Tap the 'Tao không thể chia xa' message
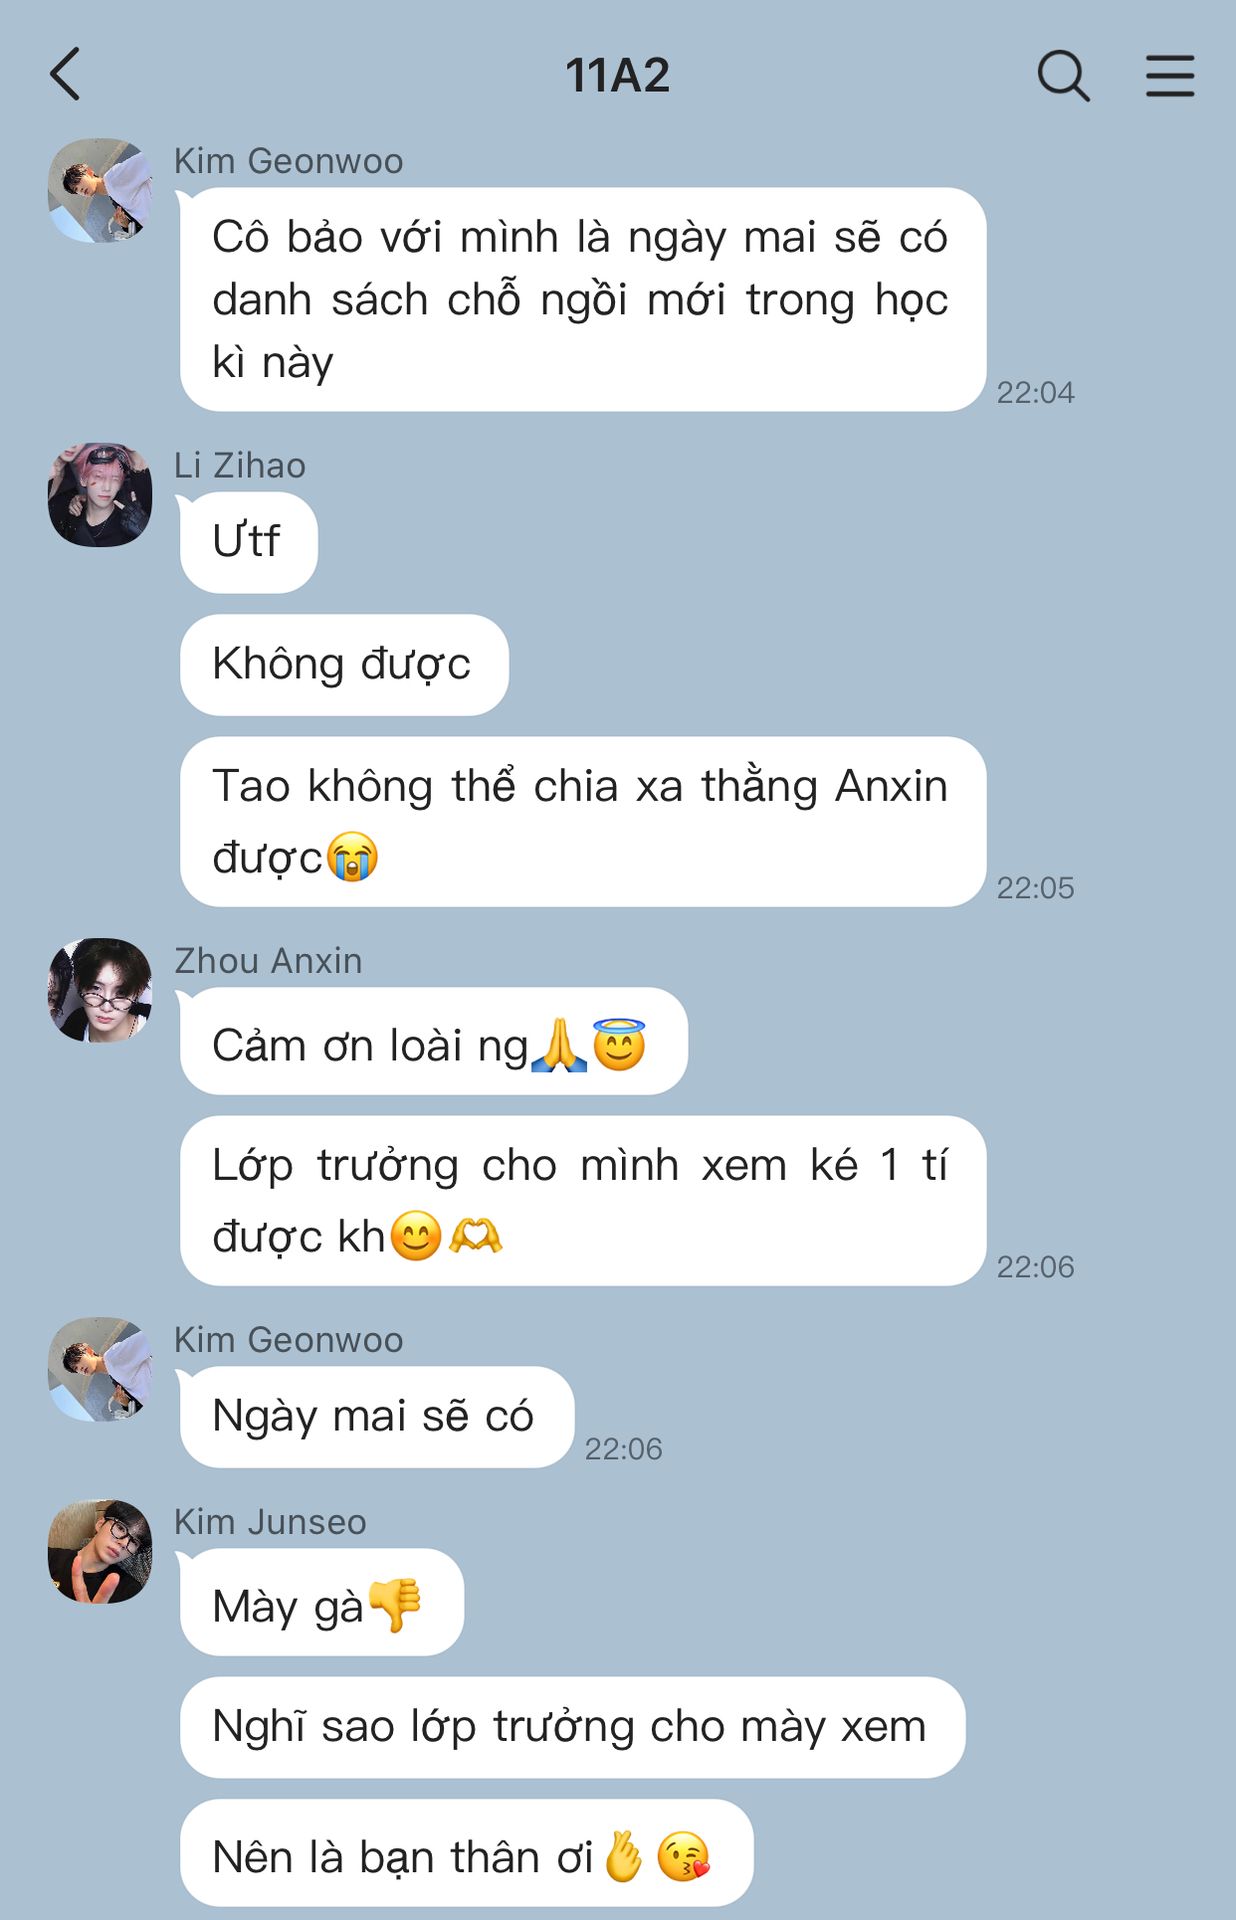Screen dimensions: 1236x1920 click(583, 822)
